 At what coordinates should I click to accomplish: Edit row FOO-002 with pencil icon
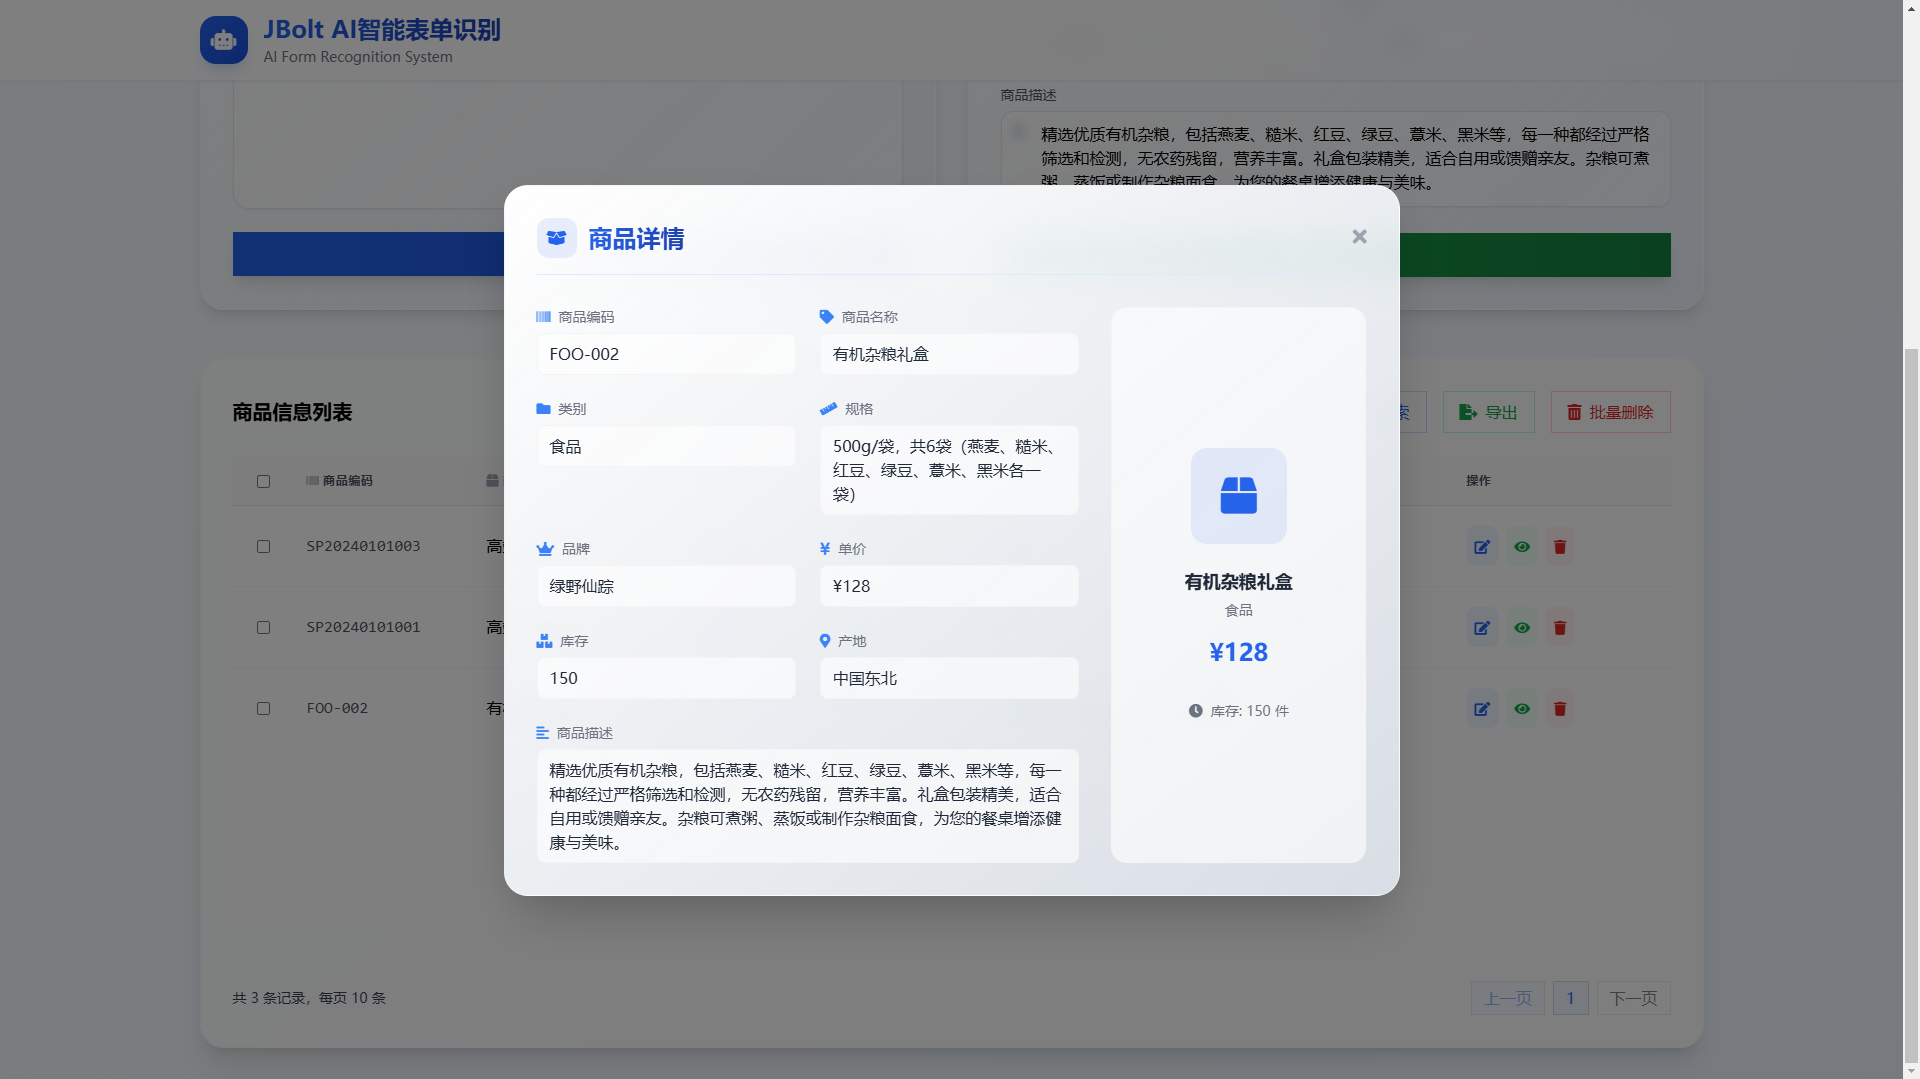point(1482,709)
